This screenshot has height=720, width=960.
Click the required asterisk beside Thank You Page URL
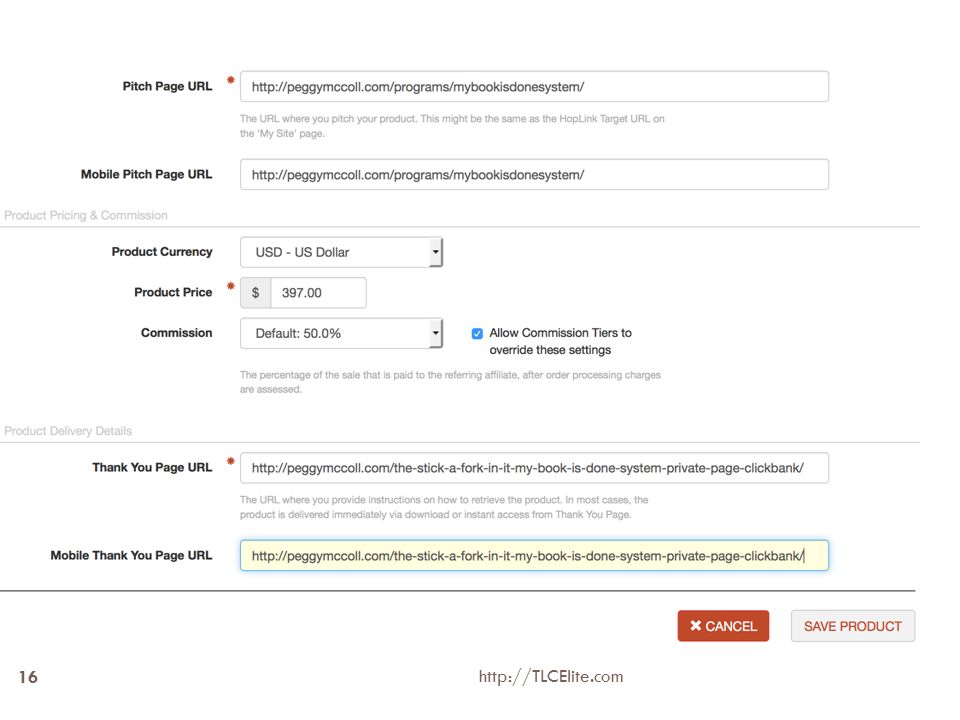(230, 461)
